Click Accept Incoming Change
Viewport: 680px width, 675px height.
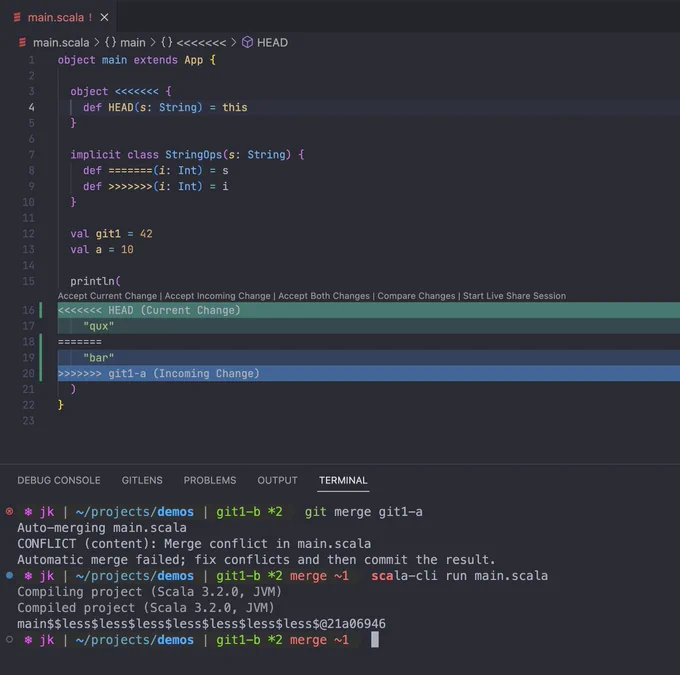point(217,296)
